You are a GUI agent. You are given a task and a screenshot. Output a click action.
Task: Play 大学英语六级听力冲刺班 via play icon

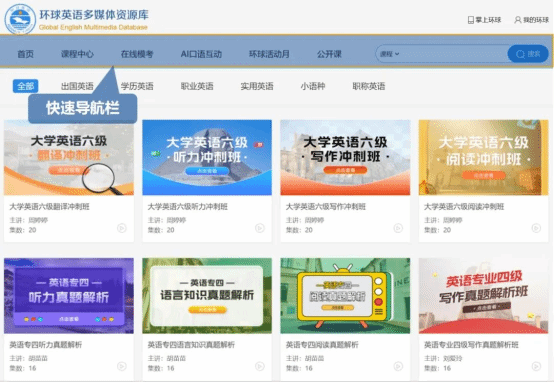[260, 228]
